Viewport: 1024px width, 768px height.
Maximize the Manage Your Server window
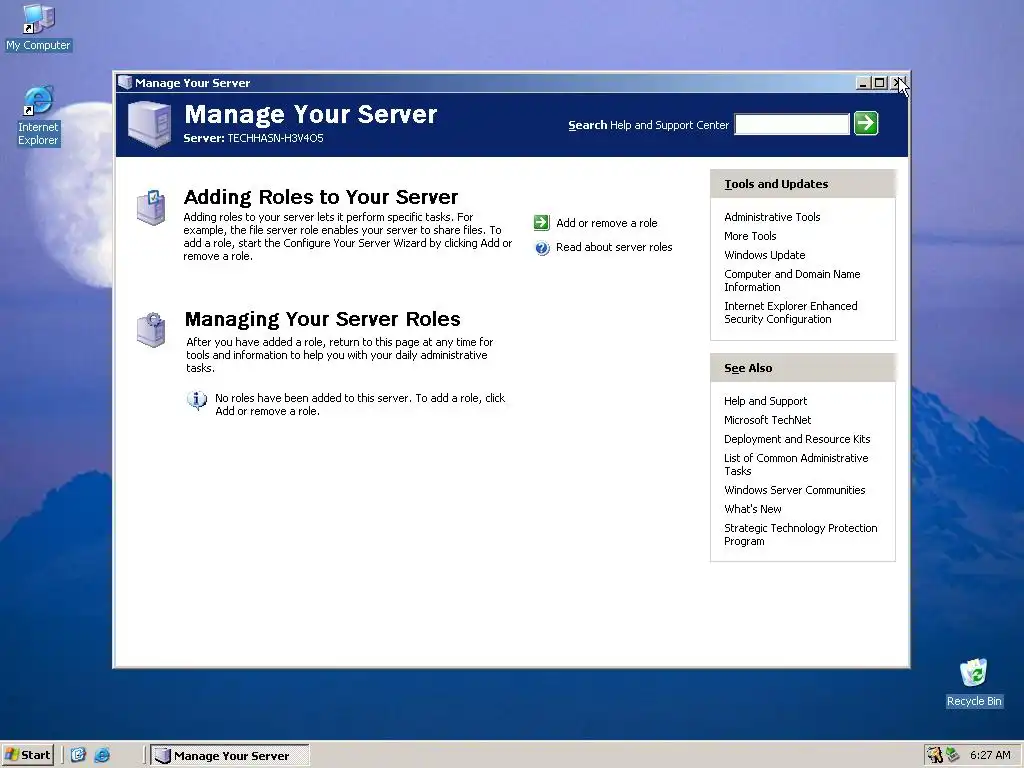[x=879, y=83]
